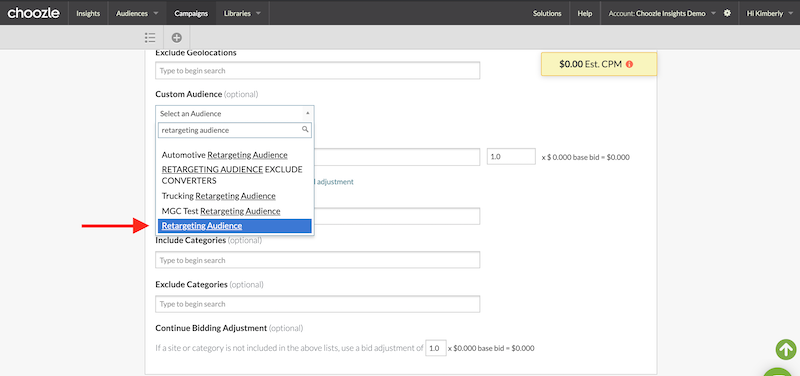Open the Hi Kimberly user menu
Viewport: 800px width, 376px height.
(x=768, y=13)
